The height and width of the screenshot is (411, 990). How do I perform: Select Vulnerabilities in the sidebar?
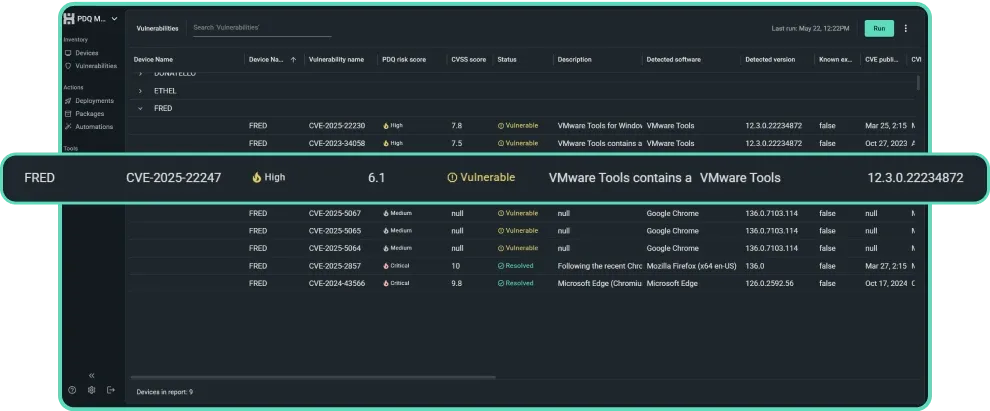[x=96, y=66]
